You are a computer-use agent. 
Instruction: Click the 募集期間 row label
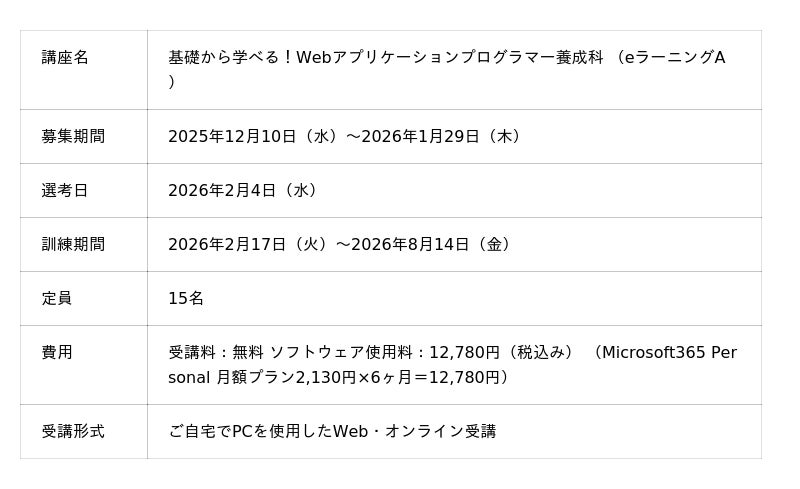click(x=73, y=136)
